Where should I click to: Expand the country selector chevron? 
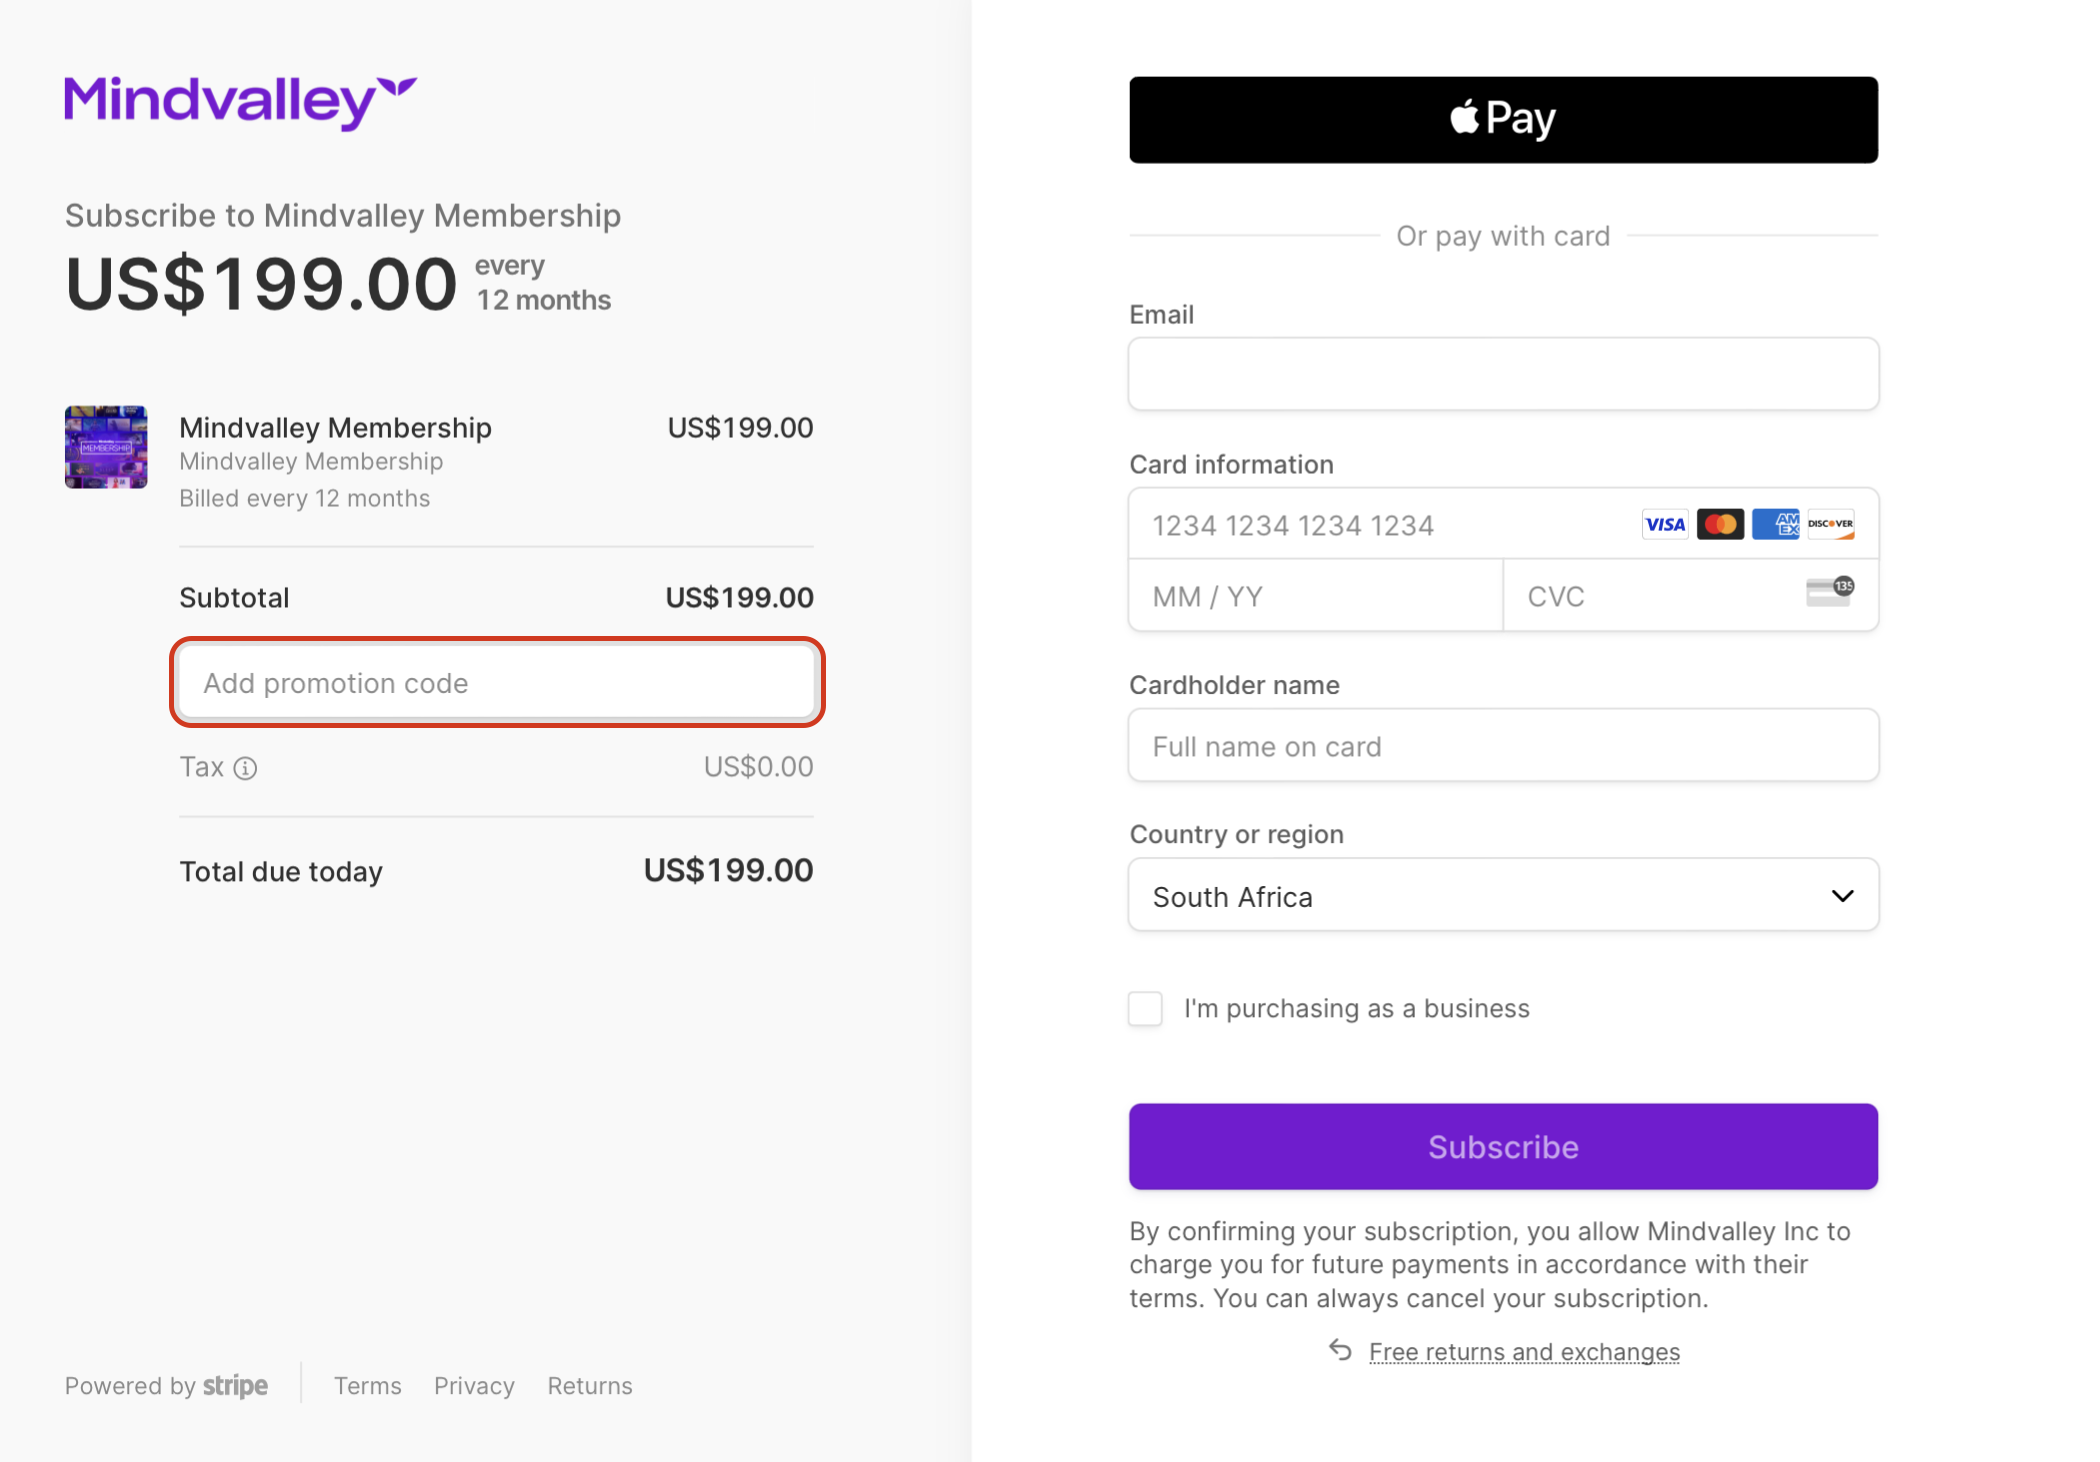[1842, 895]
